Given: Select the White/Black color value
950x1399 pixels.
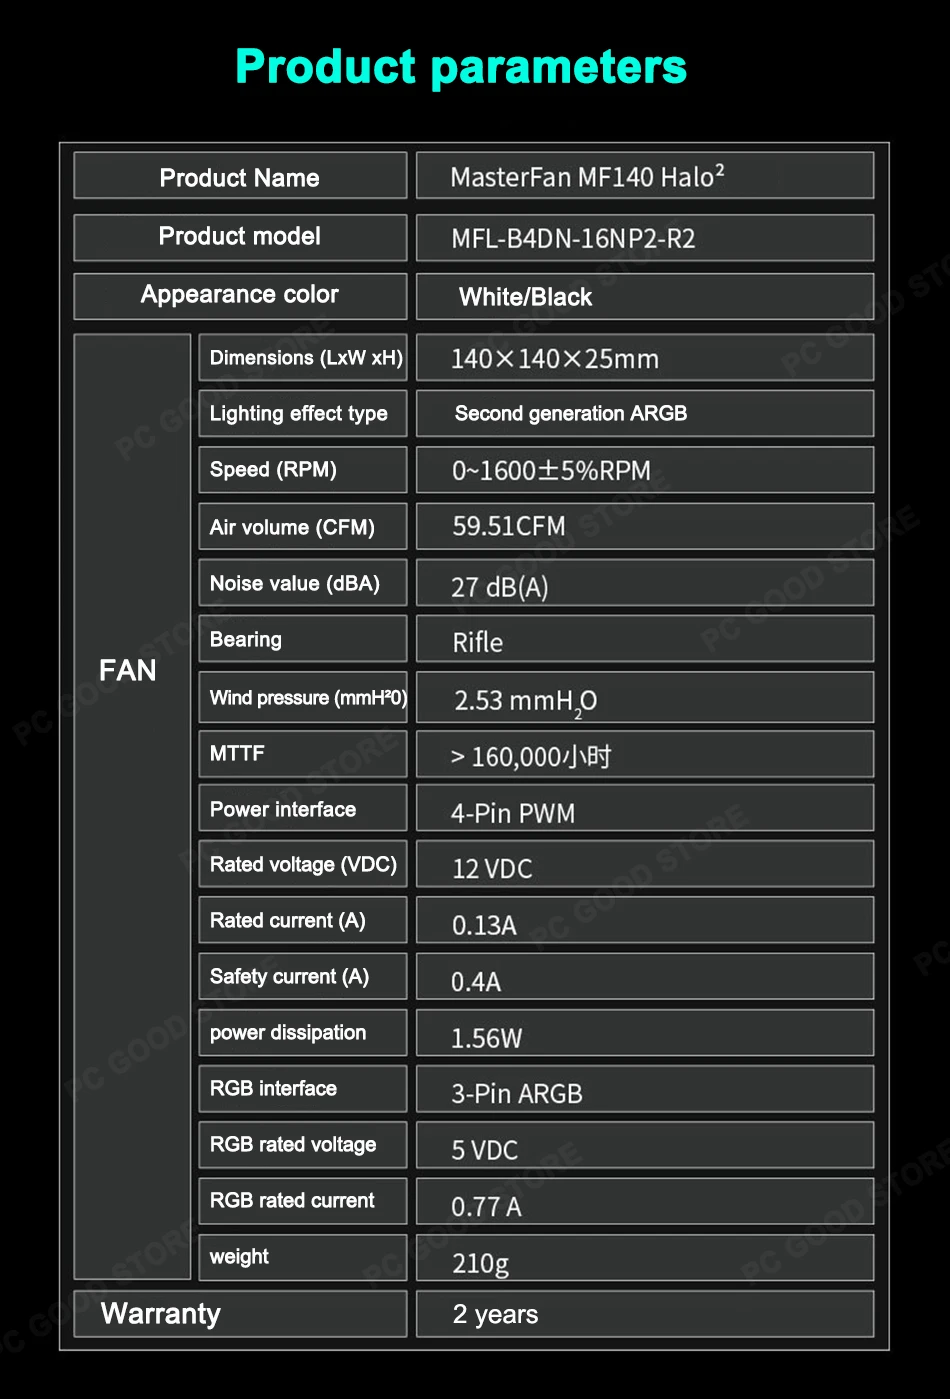Looking at the screenshot, I should (x=525, y=297).
